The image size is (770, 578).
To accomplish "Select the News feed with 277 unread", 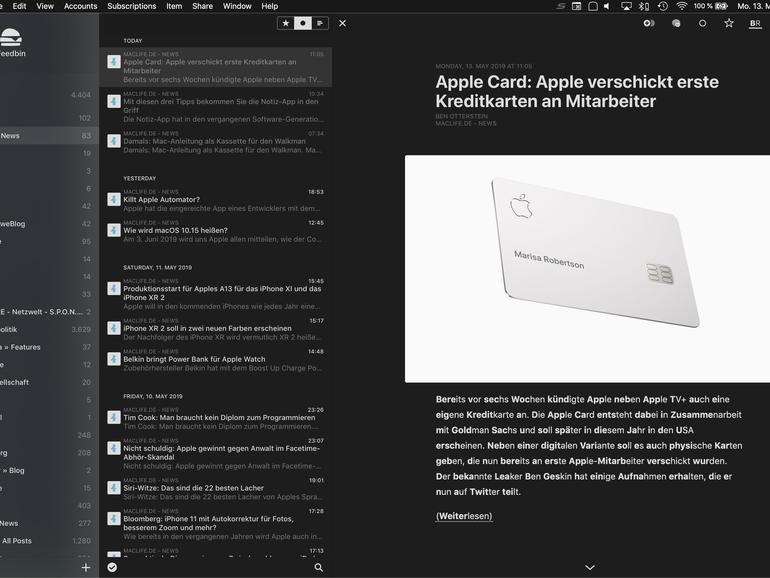I will pos(49,523).
